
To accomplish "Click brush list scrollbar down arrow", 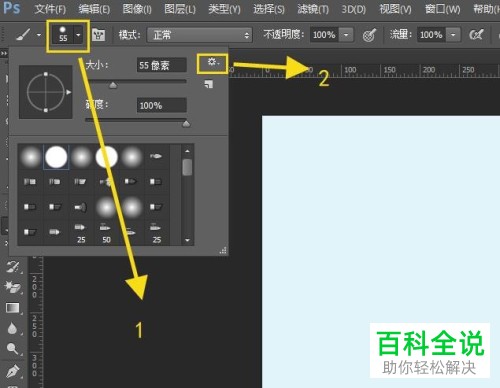I will [187, 240].
